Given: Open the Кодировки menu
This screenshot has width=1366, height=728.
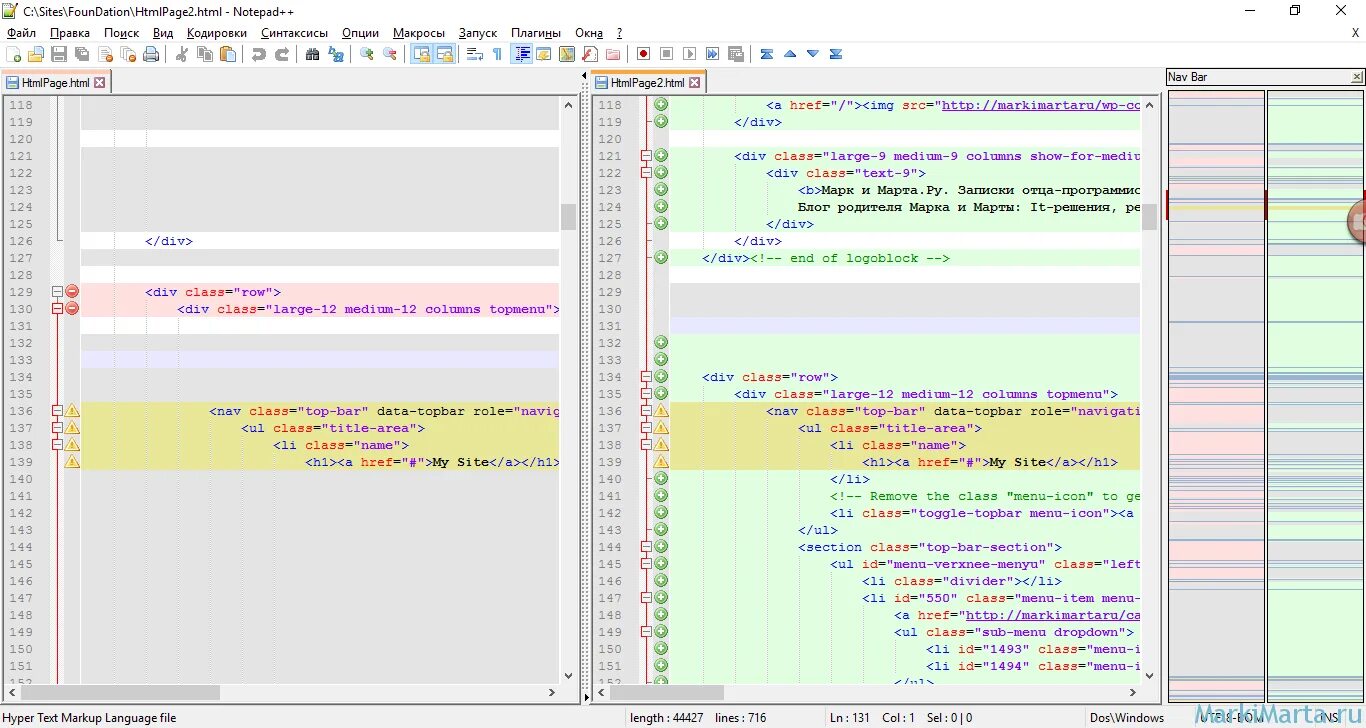Looking at the screenshot, I should point(216,33).
